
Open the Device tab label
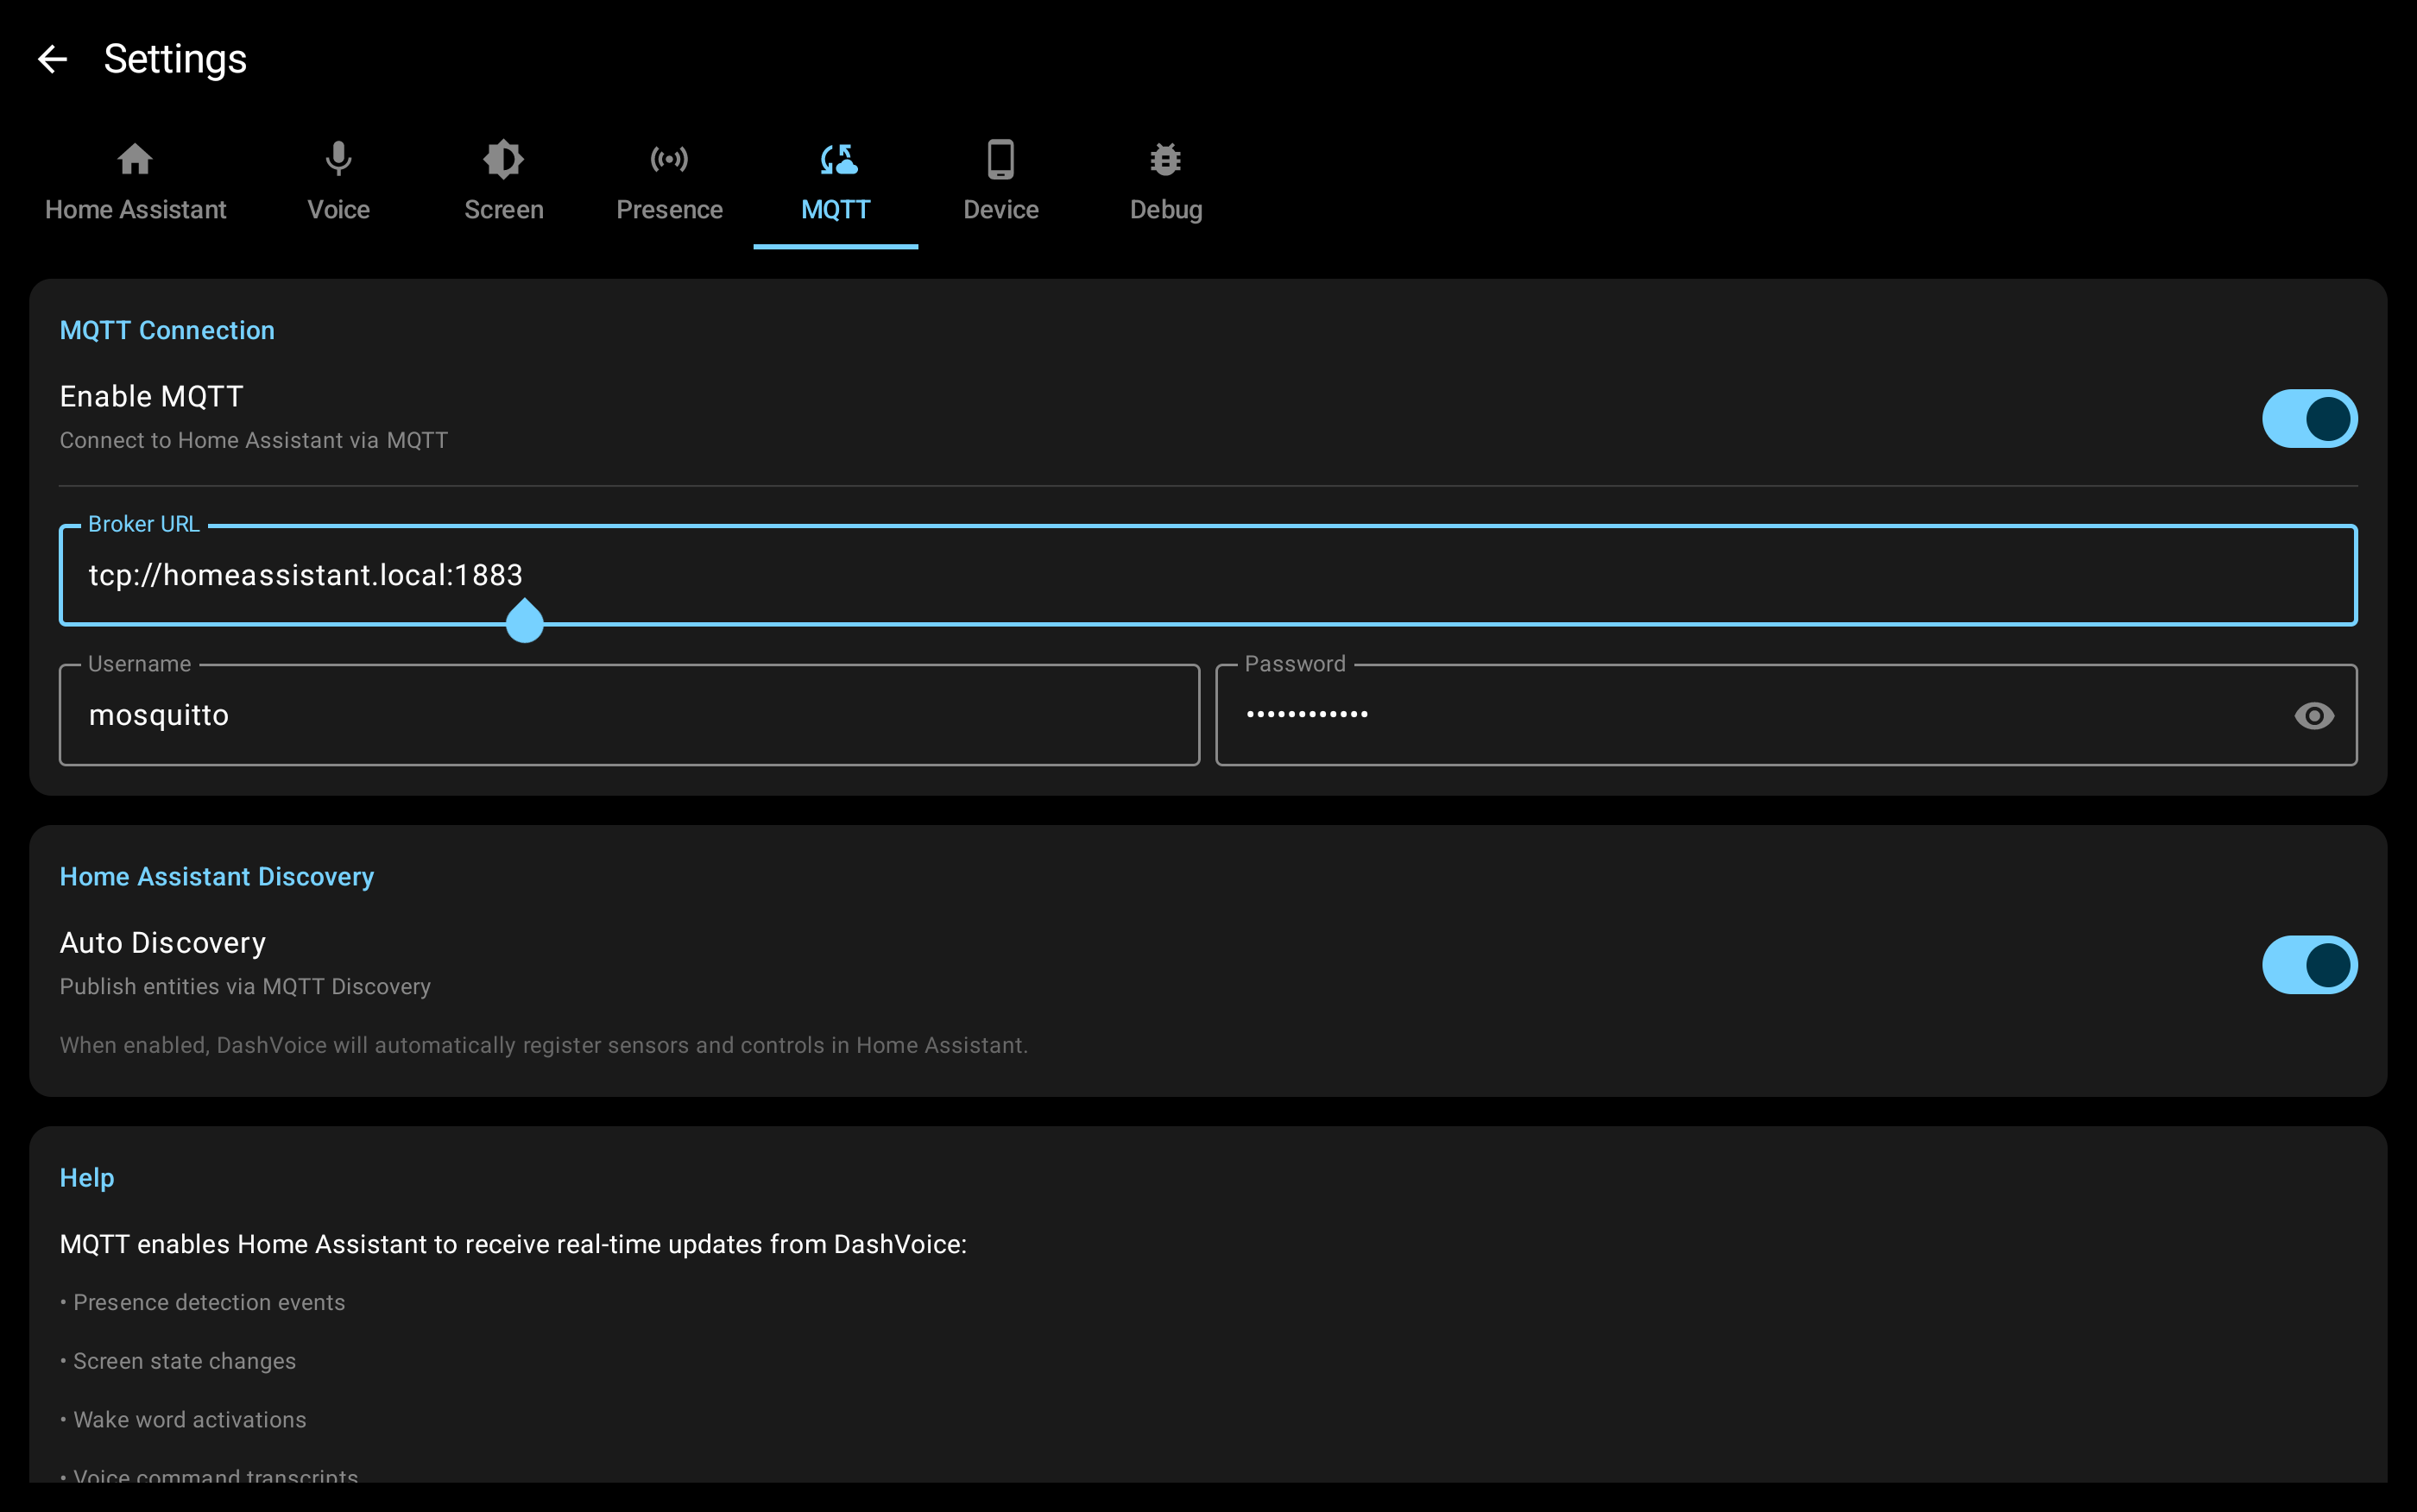(1000, 210)
